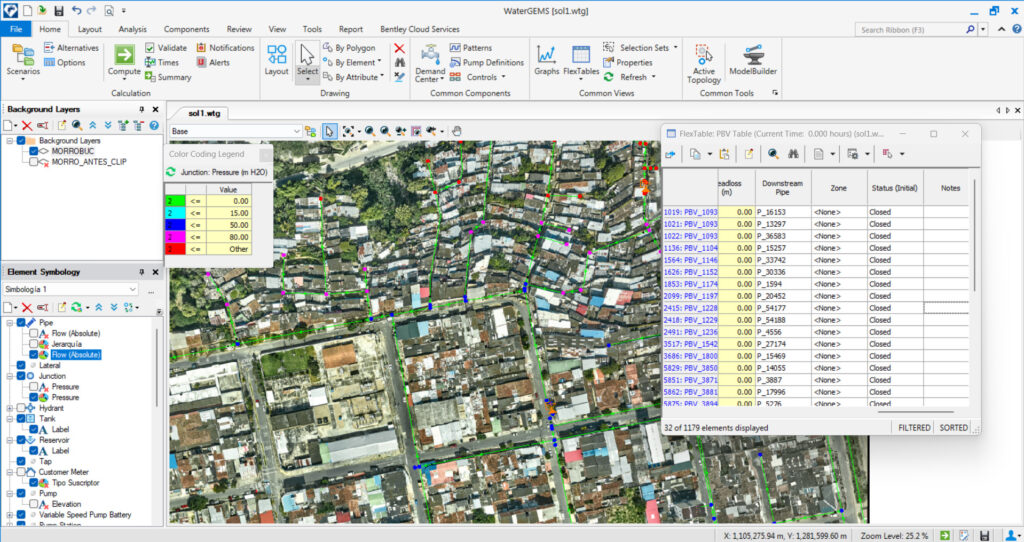
Task: Click the Compute button in the ribbon
Action: (x=125, y=59)
